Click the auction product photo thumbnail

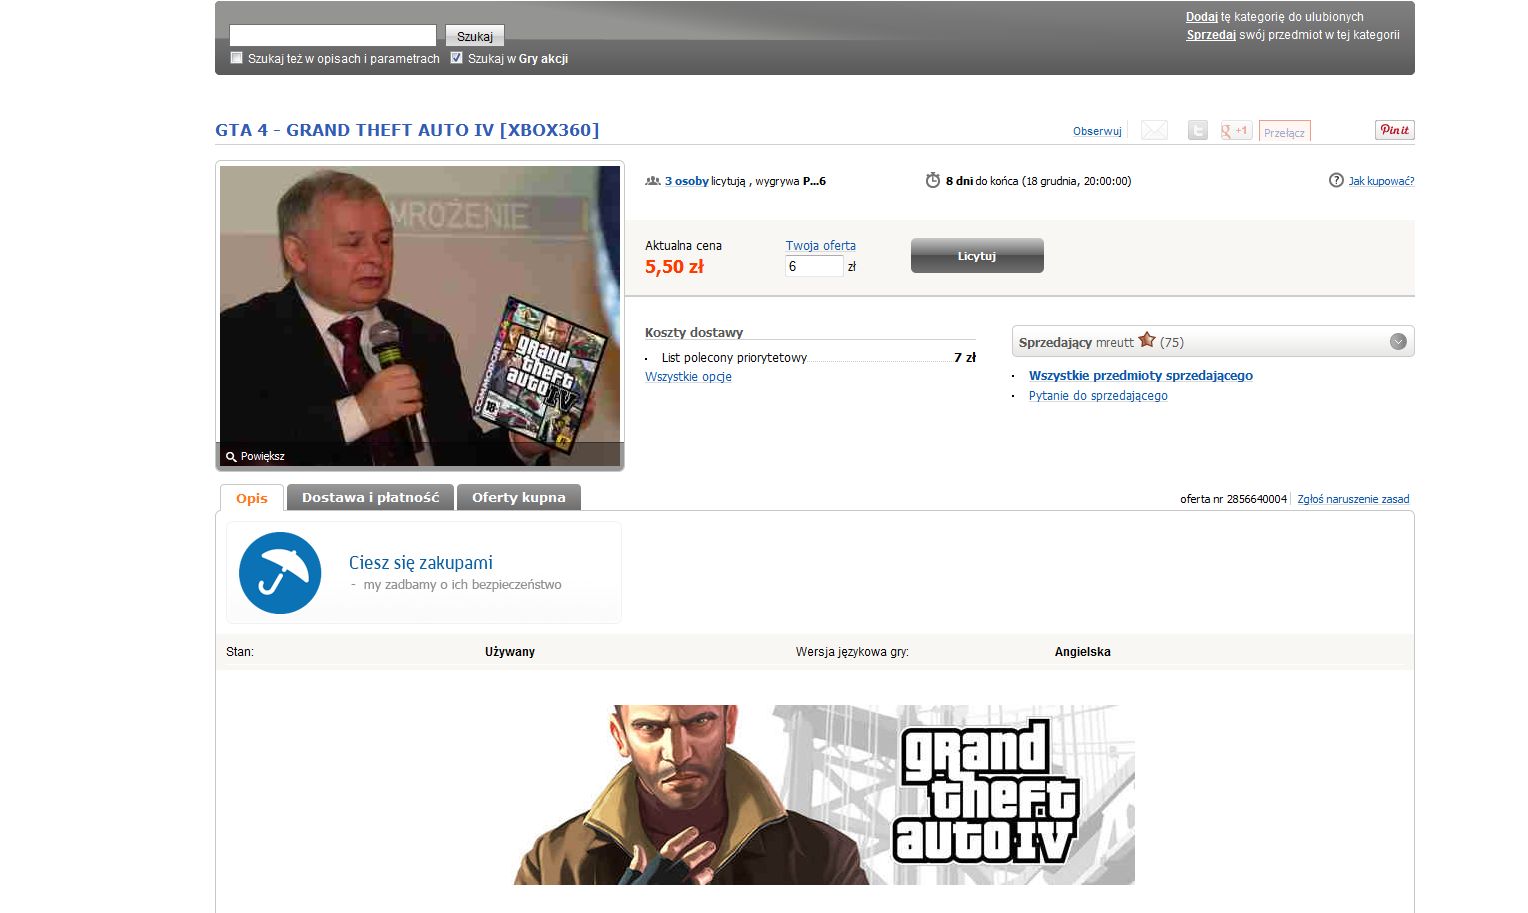pos(420,305)
